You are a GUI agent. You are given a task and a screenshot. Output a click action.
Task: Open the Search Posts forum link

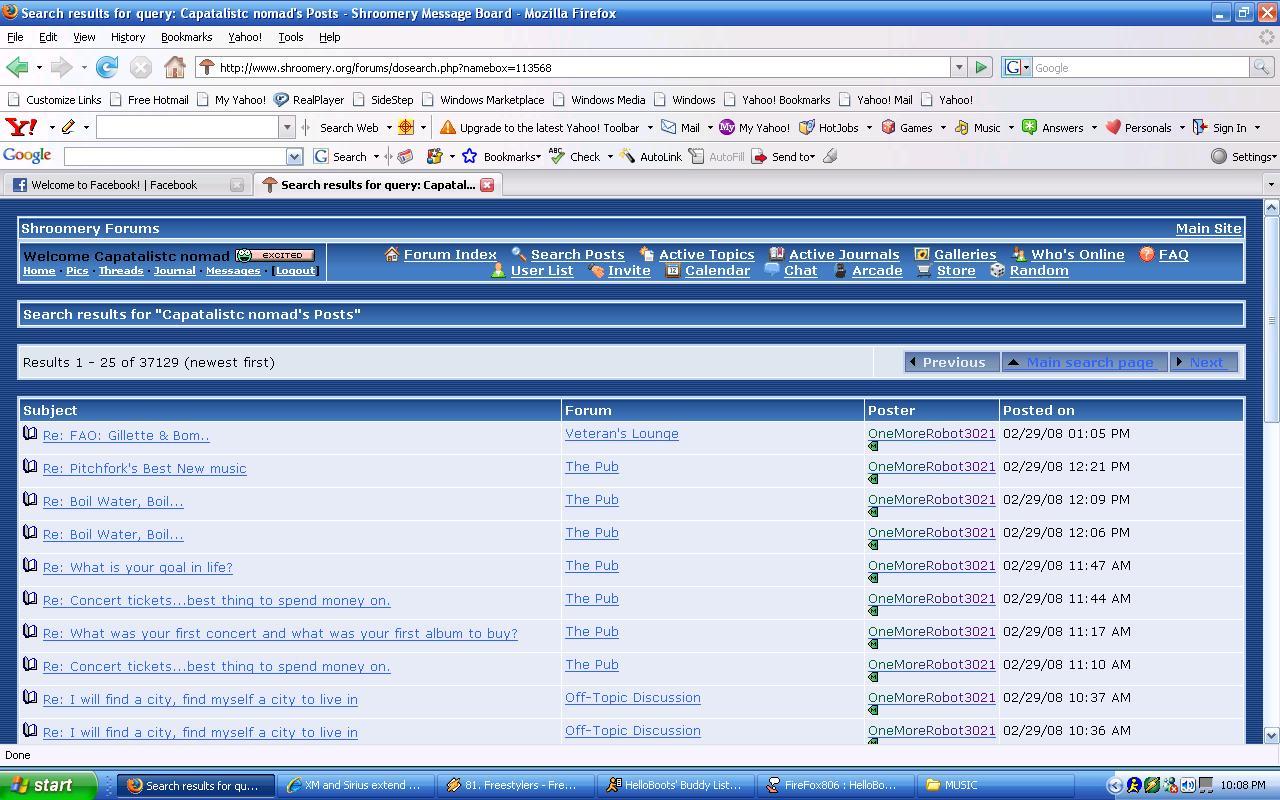[x=577, y=254]
